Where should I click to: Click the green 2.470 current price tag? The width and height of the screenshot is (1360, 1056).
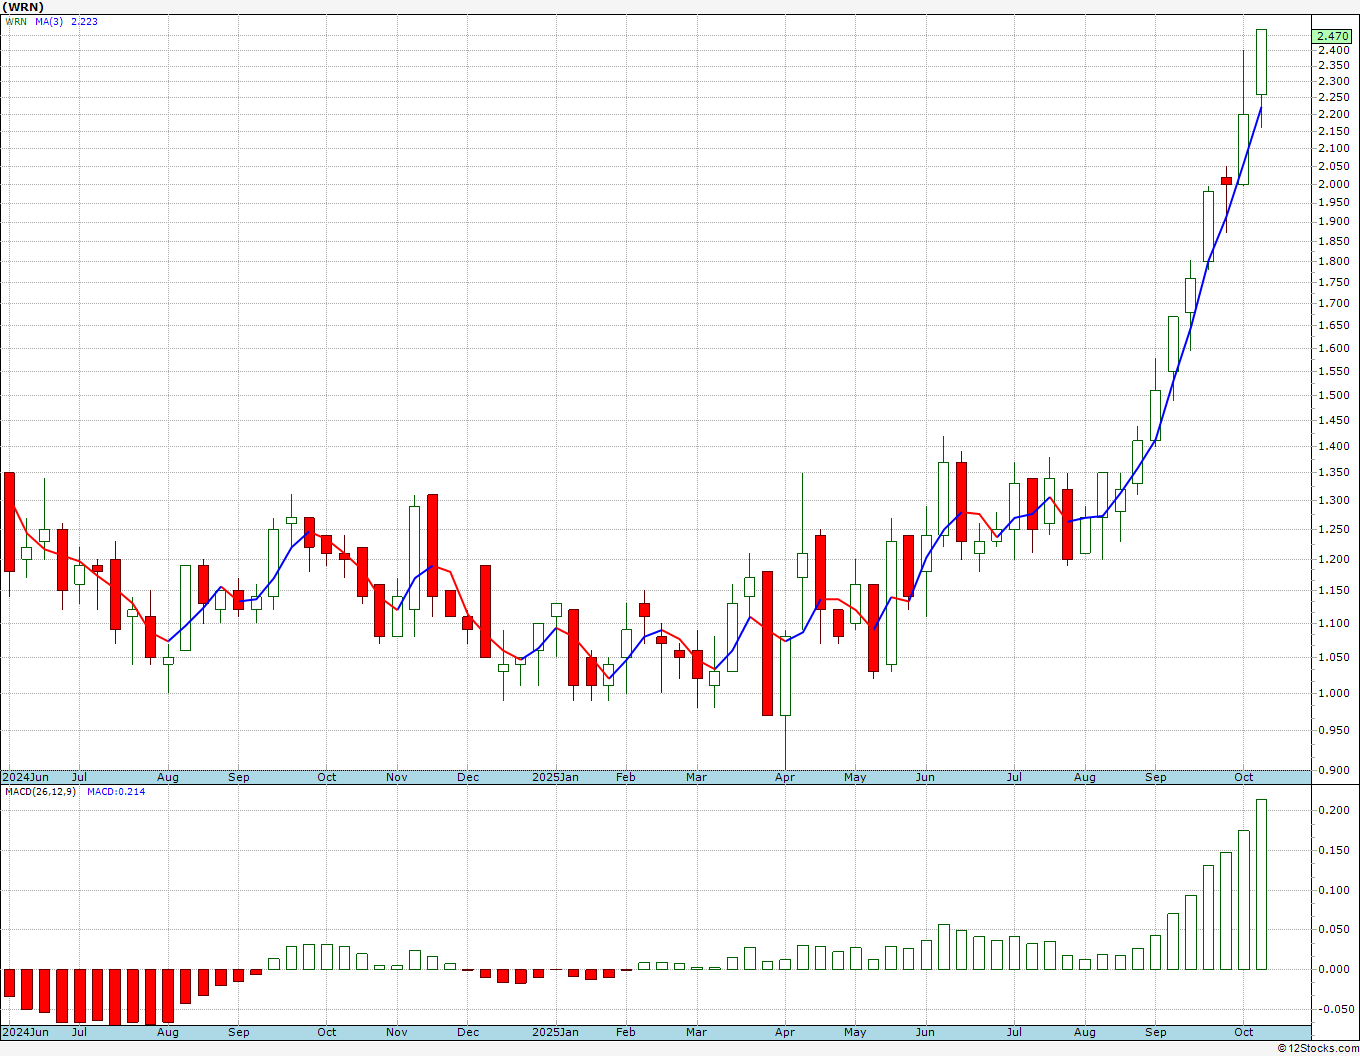(x=1334, y=36)
